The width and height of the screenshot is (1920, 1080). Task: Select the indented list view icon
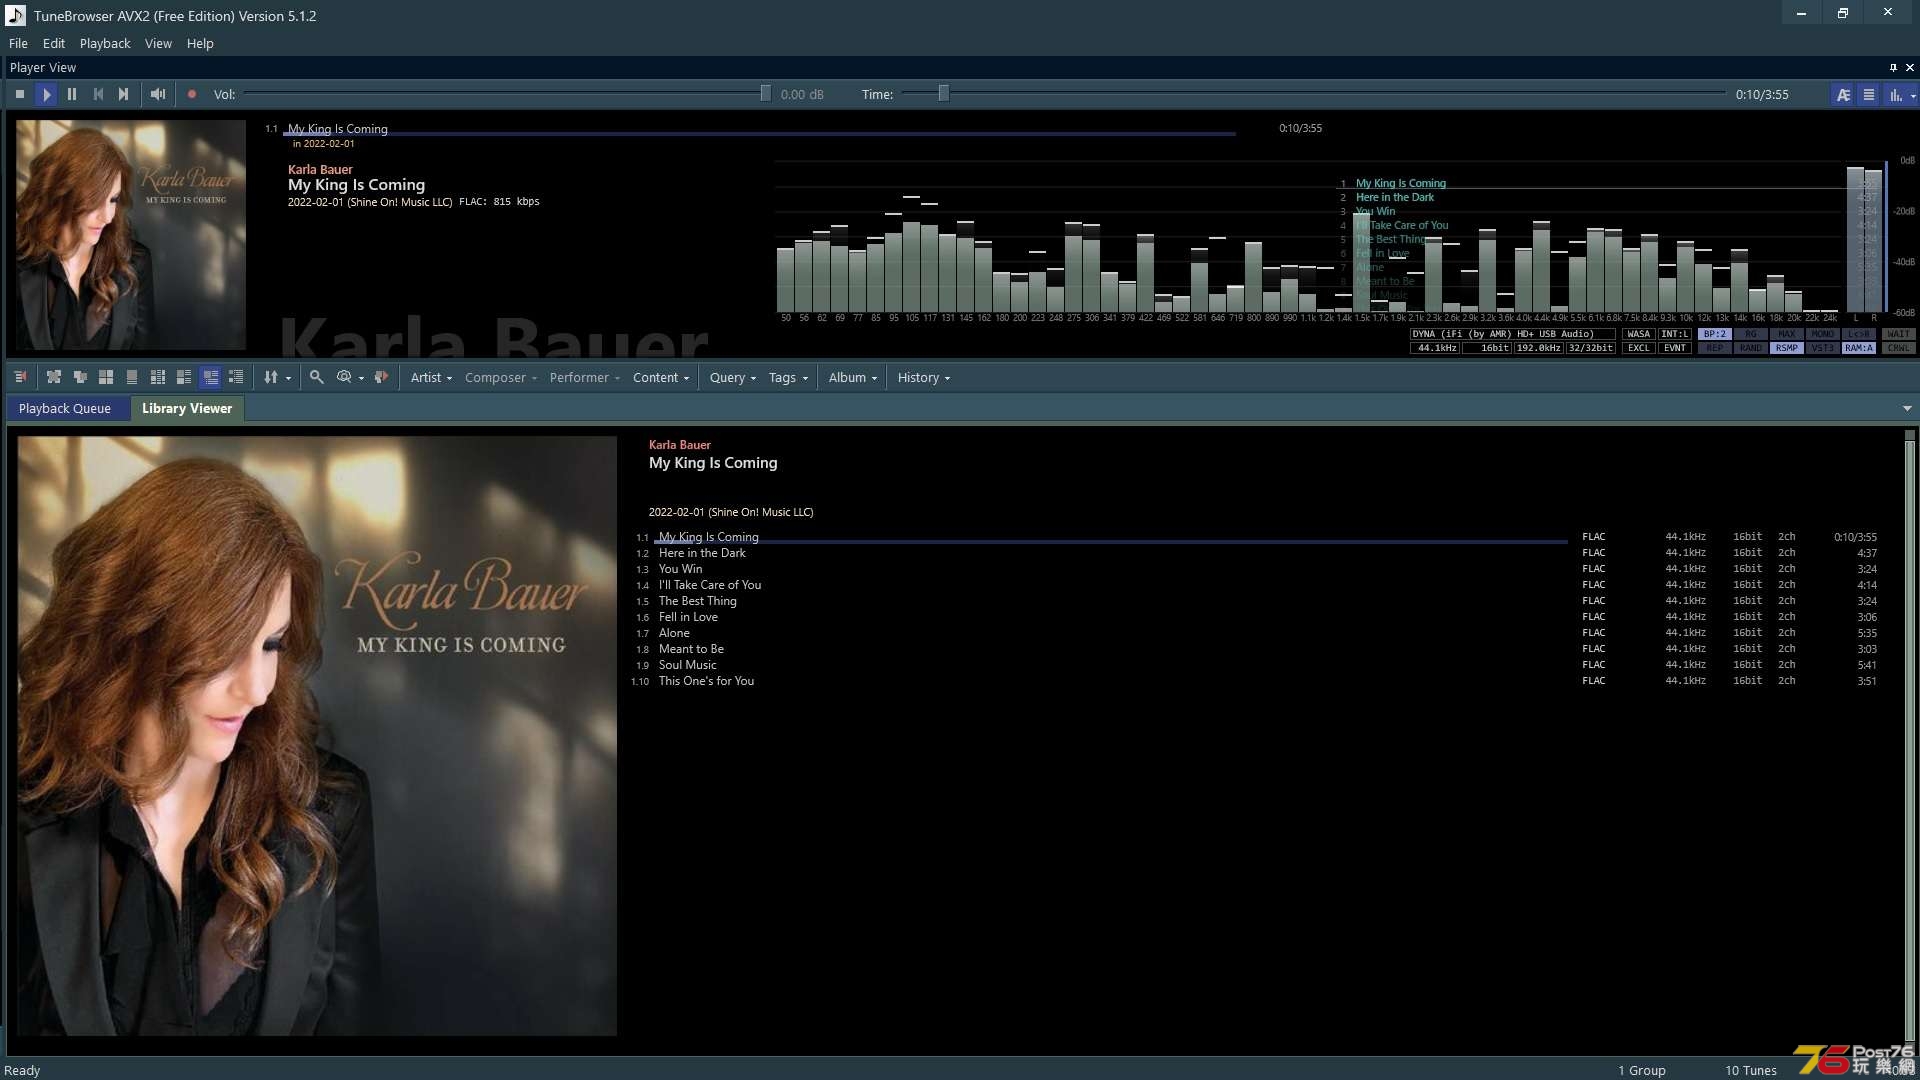click(x=236, y=377)
